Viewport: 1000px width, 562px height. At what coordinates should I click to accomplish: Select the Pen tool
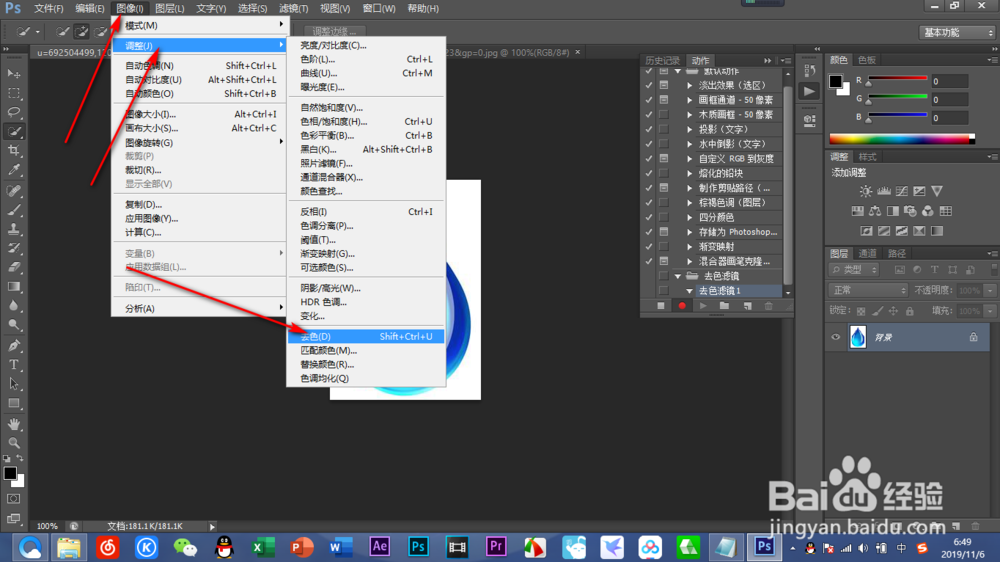click(x=13, y=346)
